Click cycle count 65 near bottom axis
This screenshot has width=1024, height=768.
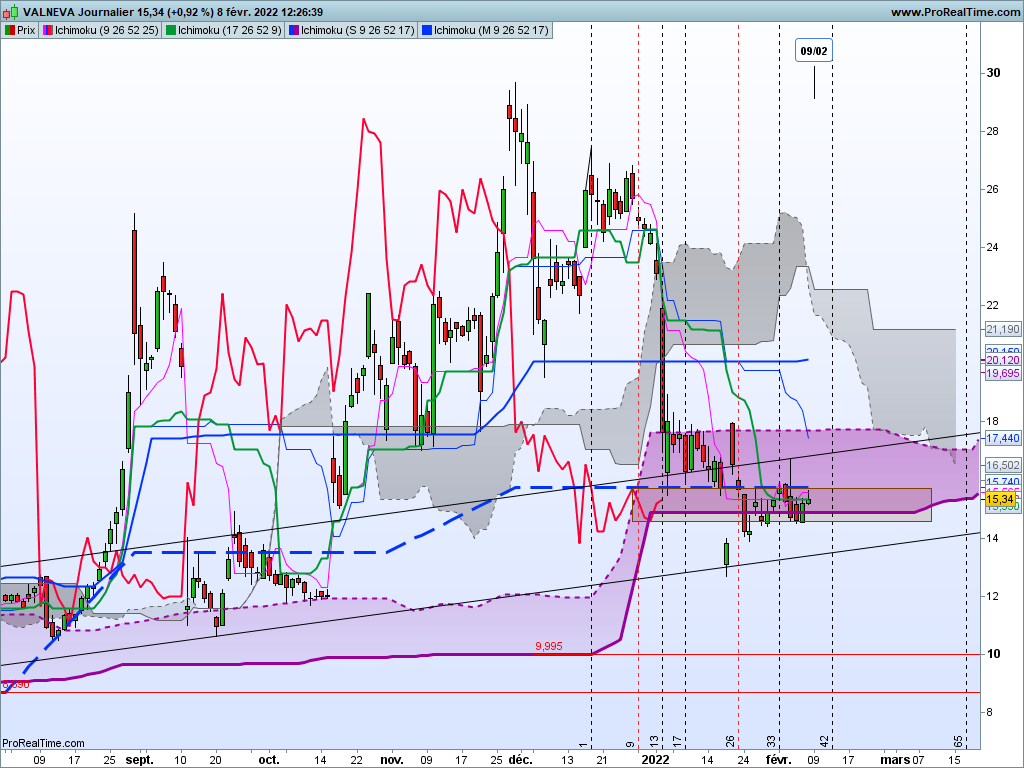(x=958, y=741)
